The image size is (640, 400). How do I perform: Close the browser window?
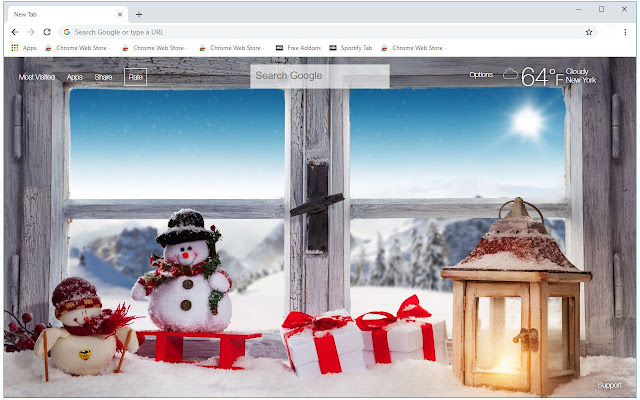[624, 9]
